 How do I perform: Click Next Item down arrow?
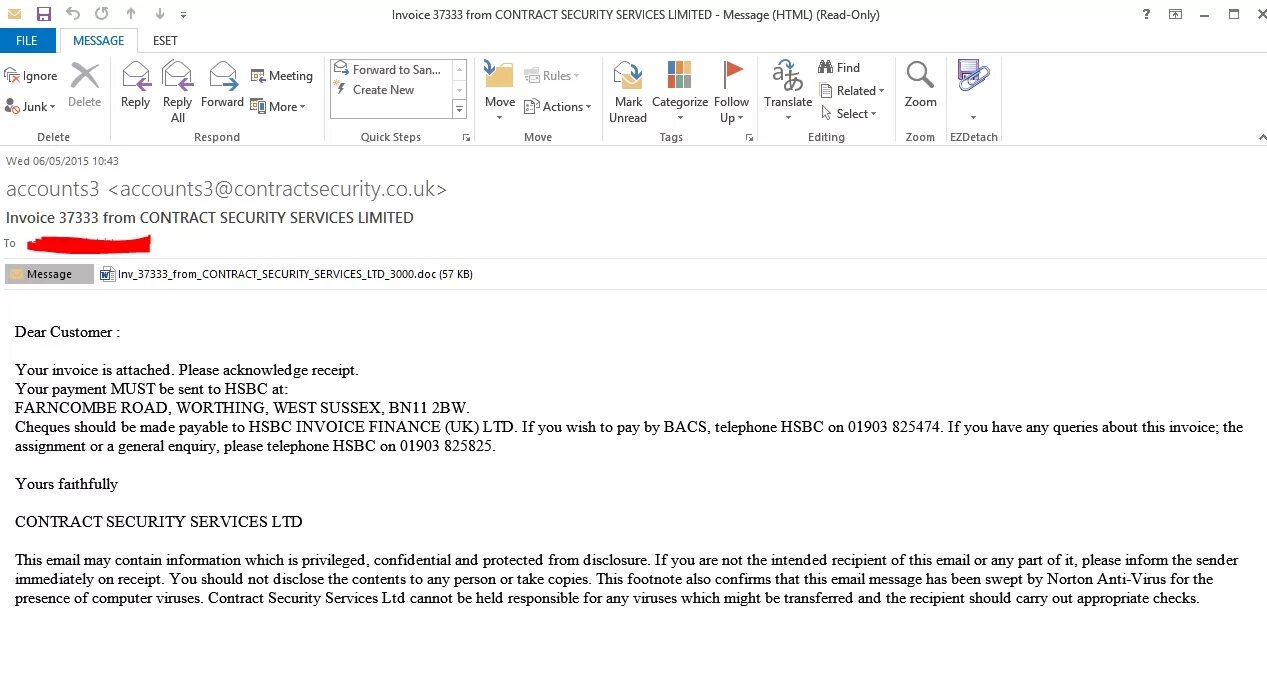click(x=160, y=14)
